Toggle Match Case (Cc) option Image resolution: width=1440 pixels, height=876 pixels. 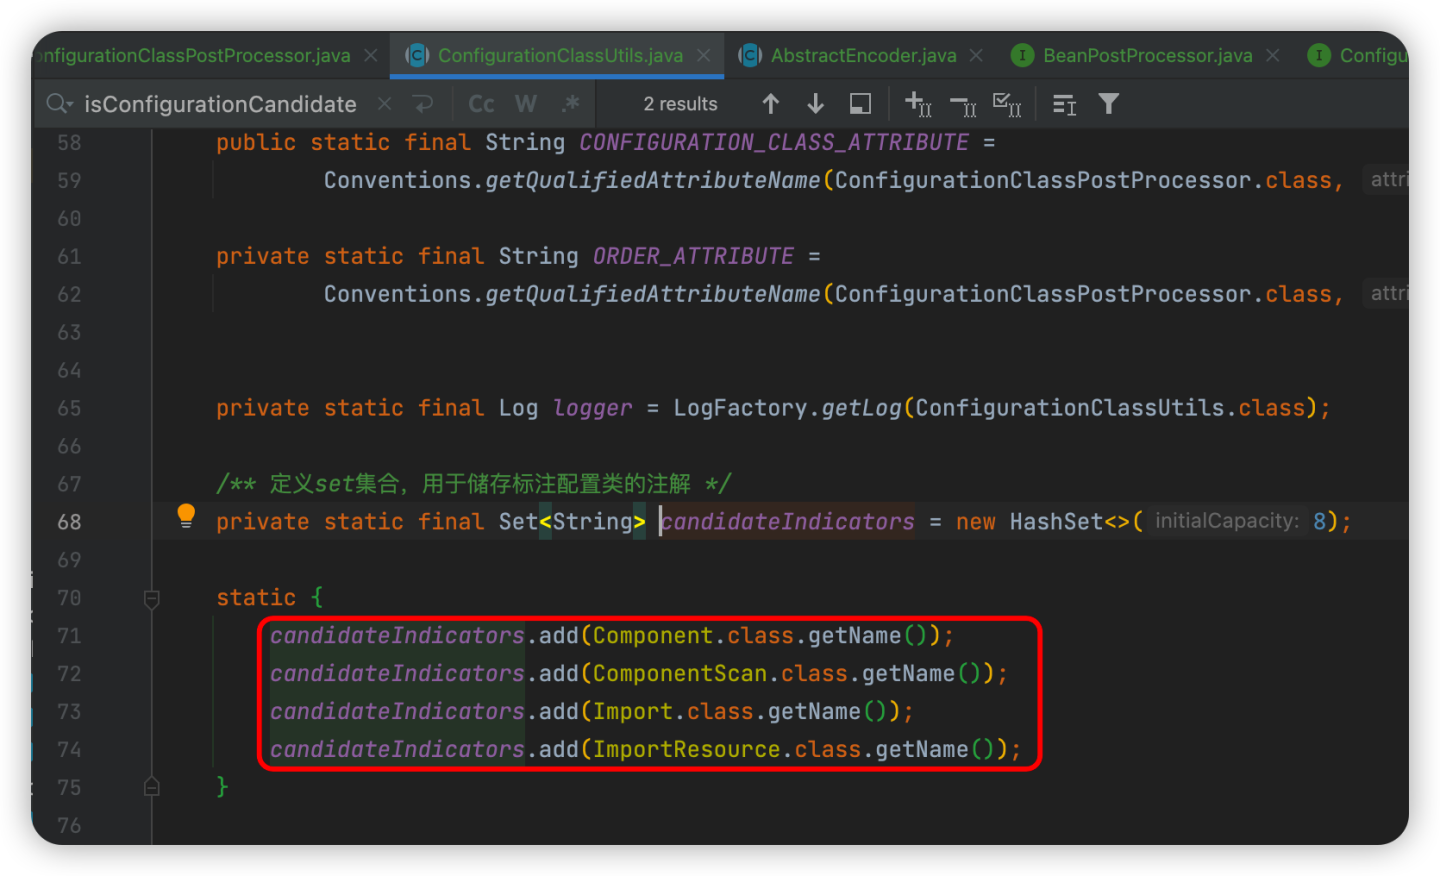coord(481,104)
